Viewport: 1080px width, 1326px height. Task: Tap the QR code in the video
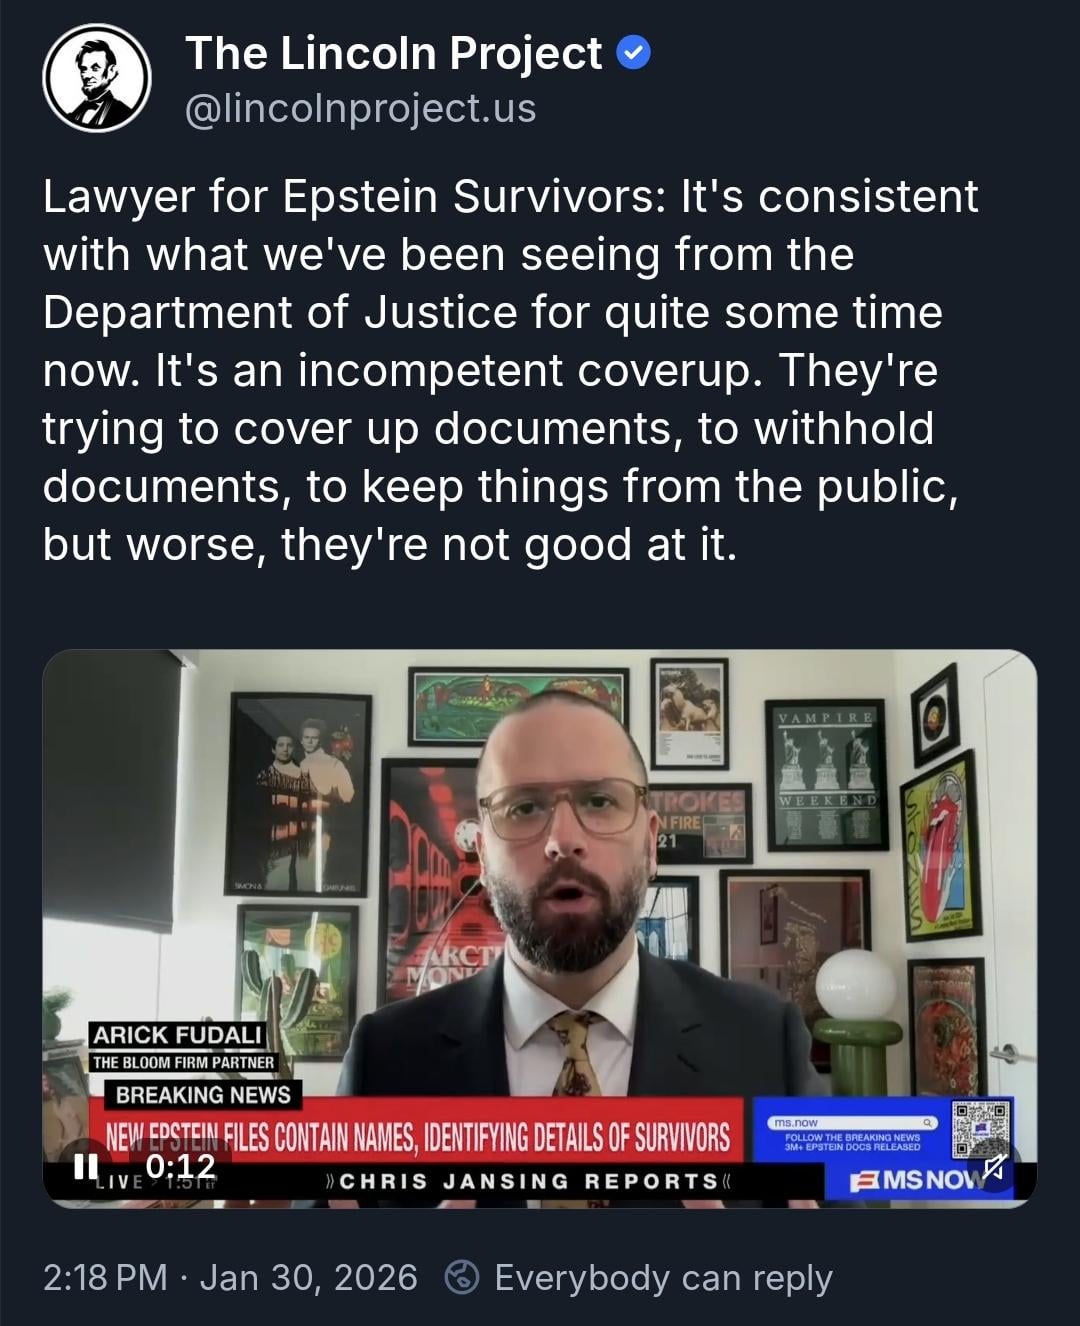pos(980,1130)
